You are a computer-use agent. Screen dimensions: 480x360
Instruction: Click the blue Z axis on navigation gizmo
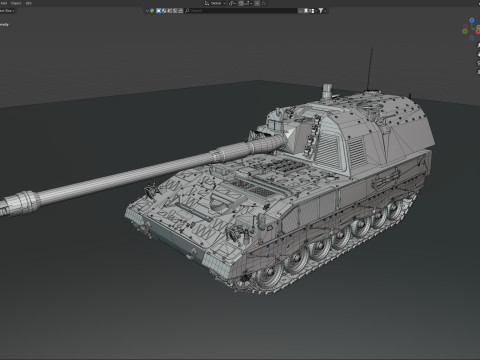coord(472,20)
